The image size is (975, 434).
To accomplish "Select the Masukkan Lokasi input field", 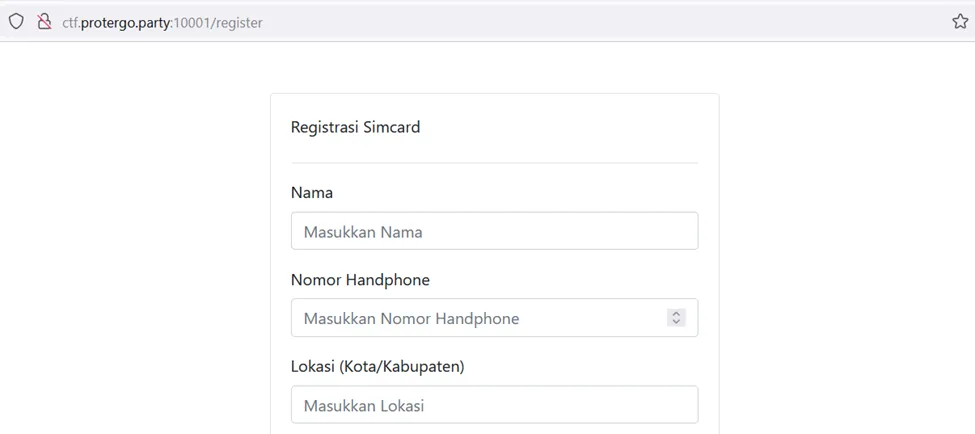I will coord(494,405).
